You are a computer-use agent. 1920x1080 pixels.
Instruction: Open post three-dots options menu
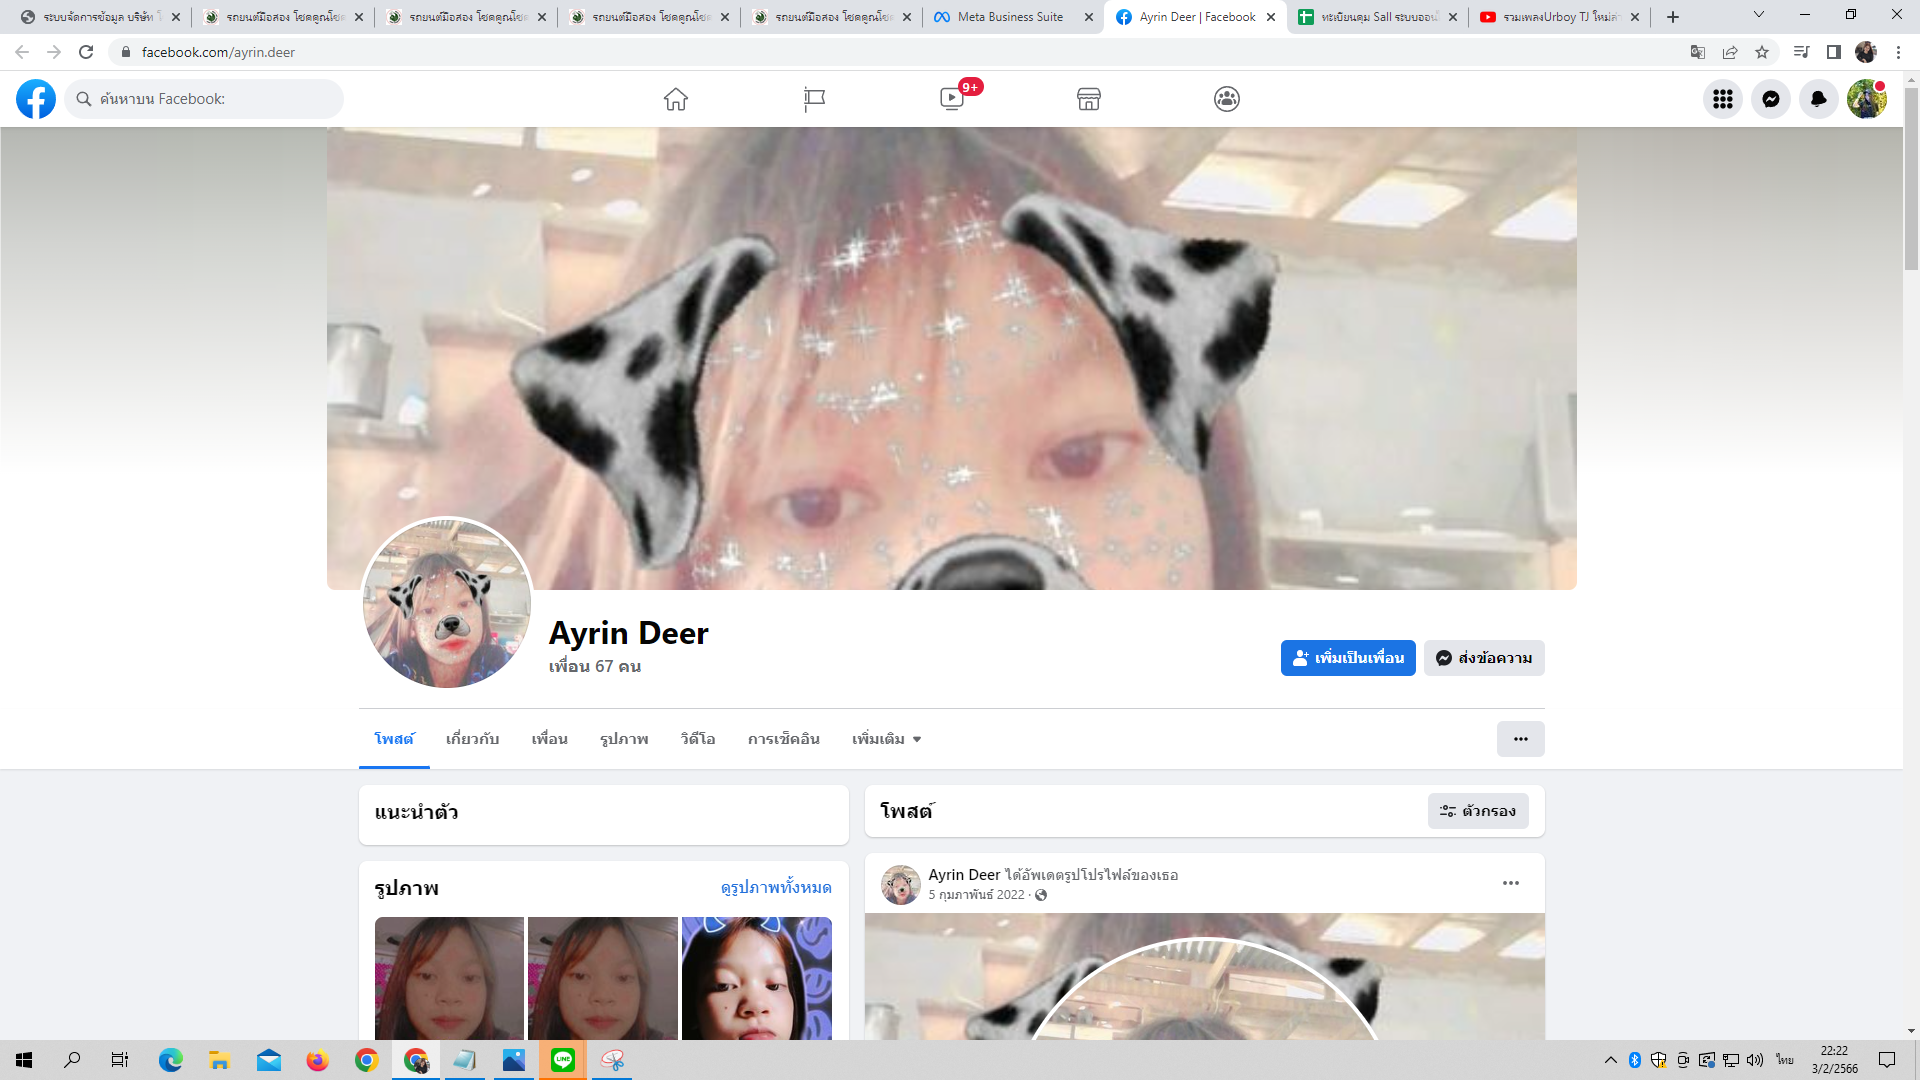[1511, 883]
